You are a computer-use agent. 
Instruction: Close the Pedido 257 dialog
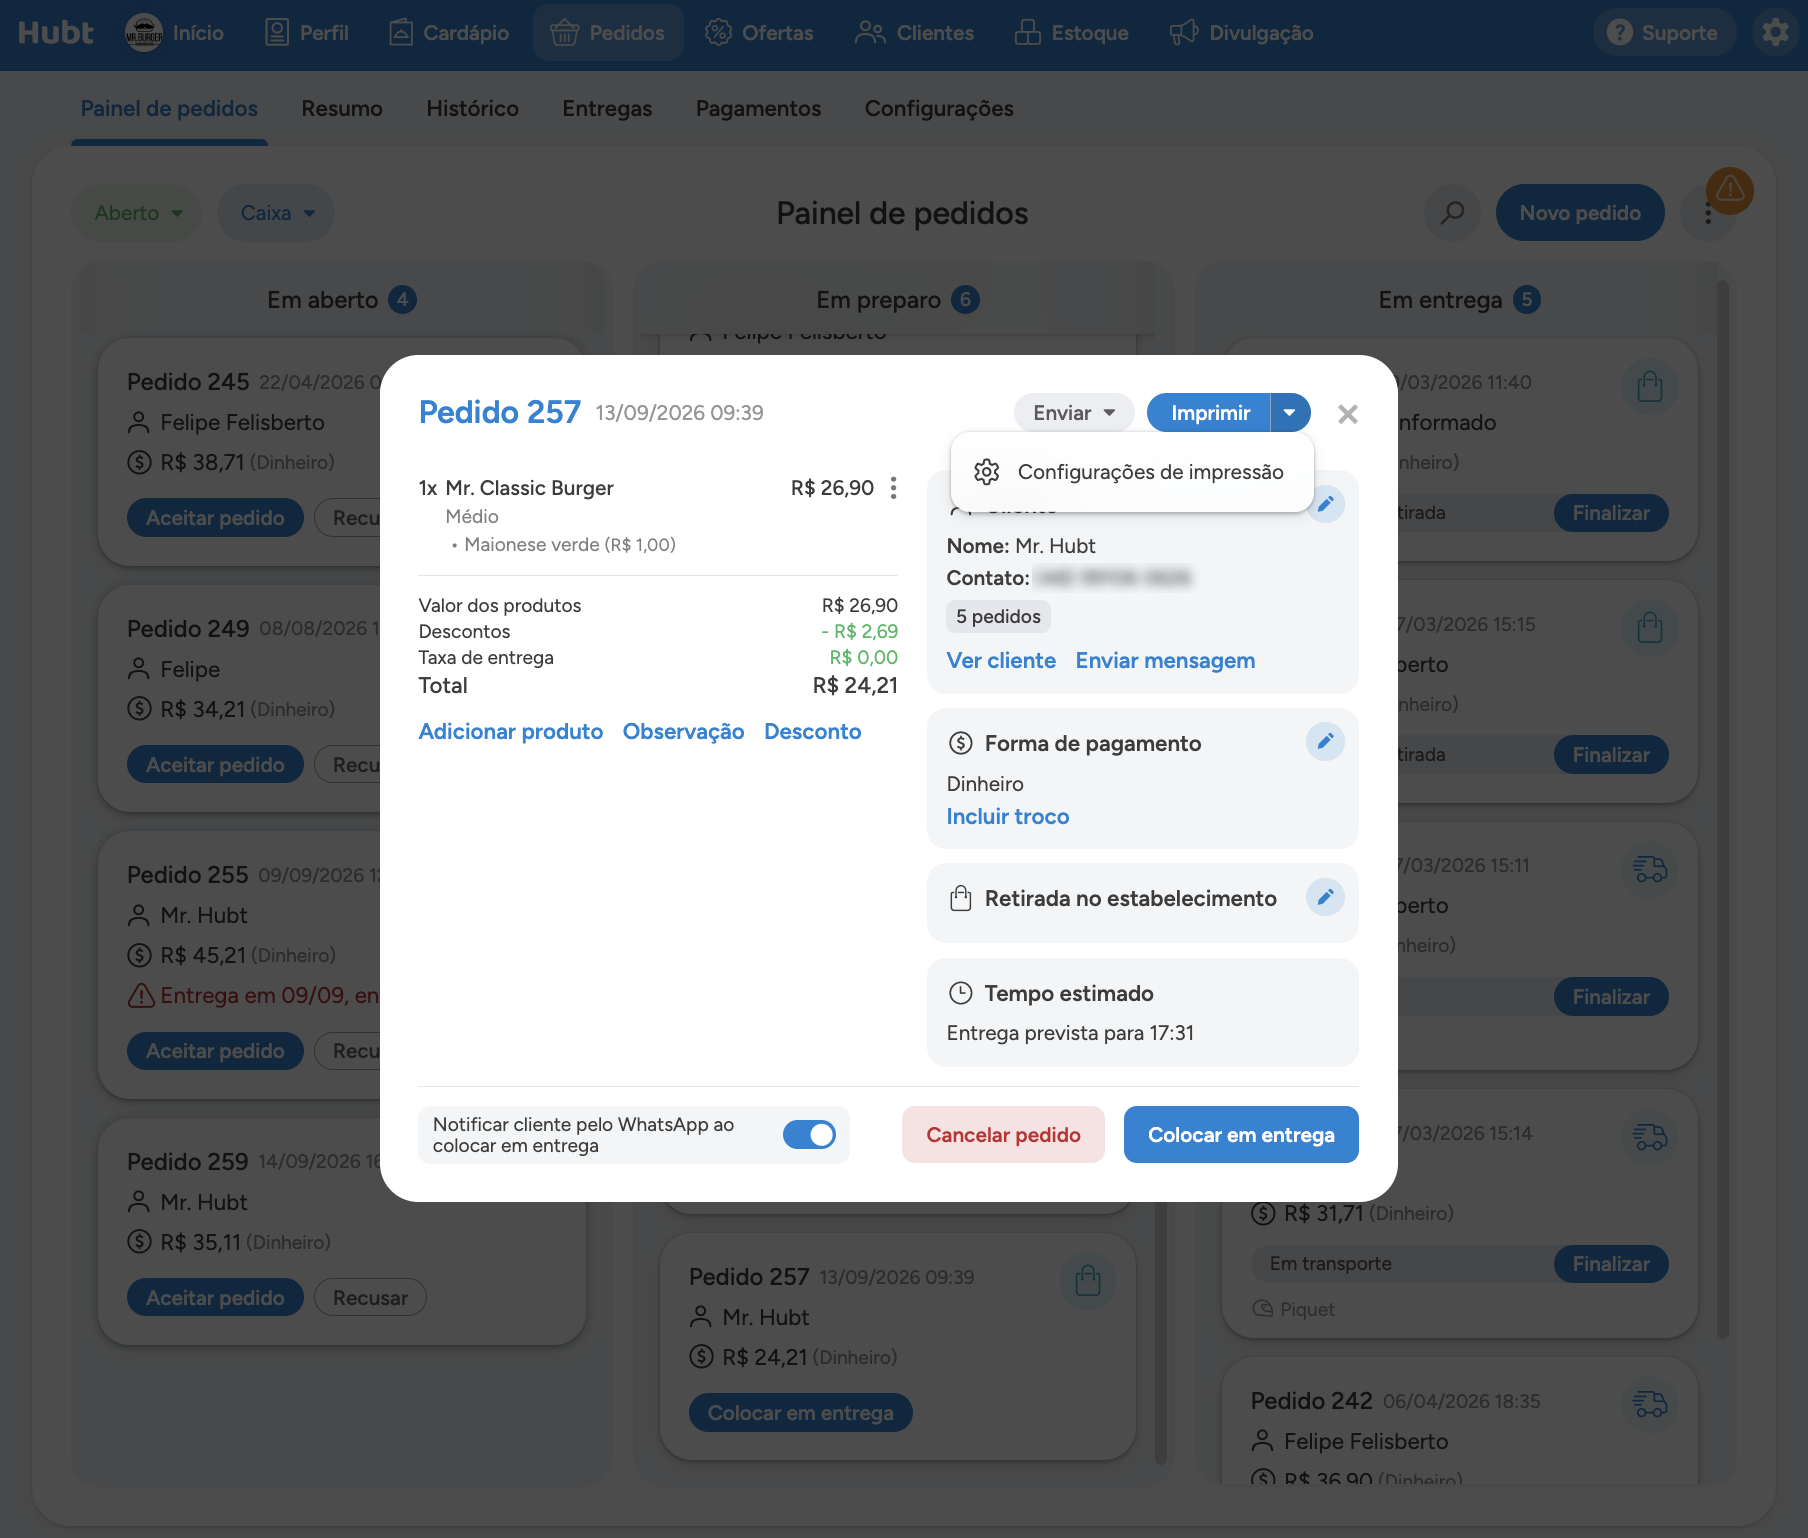(x=1348, y=414)
